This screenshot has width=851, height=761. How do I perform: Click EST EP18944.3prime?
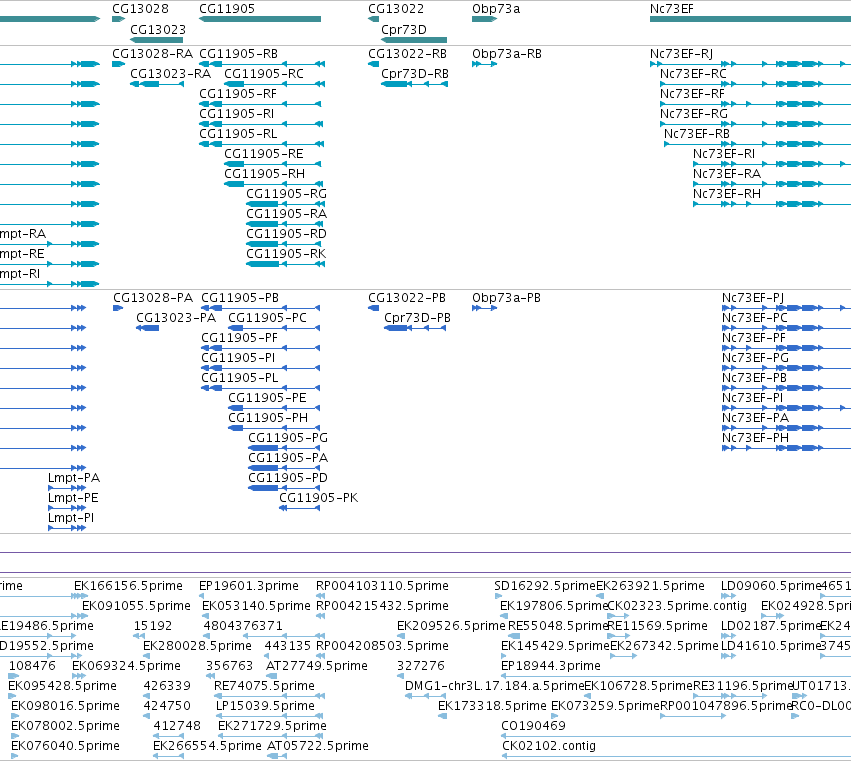point(551,667)
